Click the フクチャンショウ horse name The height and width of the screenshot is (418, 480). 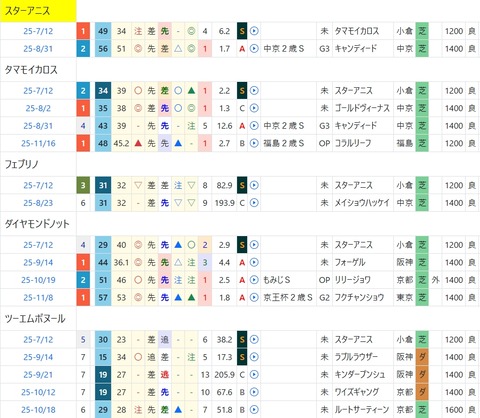[x=359, y=298]
